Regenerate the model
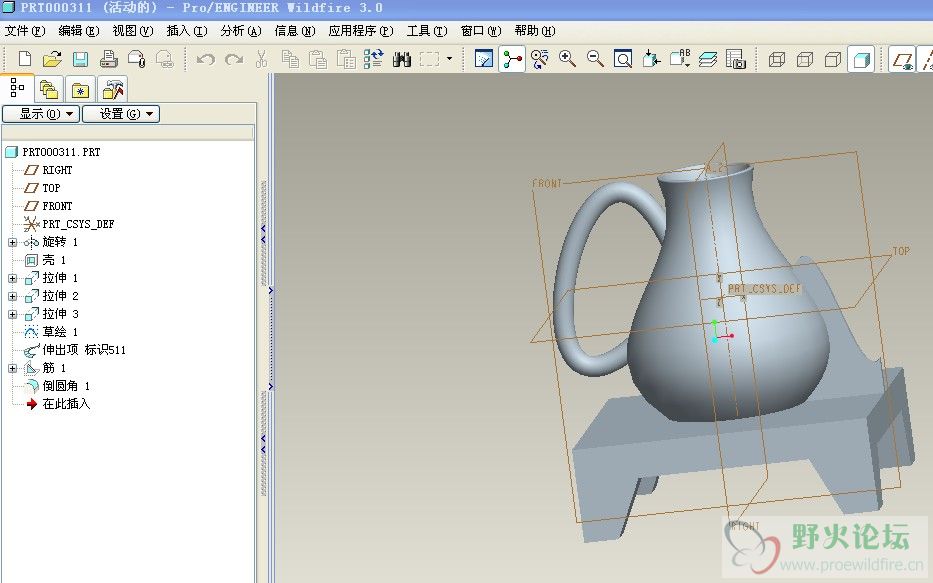The image size is (933, 583). tap(374, 59)
